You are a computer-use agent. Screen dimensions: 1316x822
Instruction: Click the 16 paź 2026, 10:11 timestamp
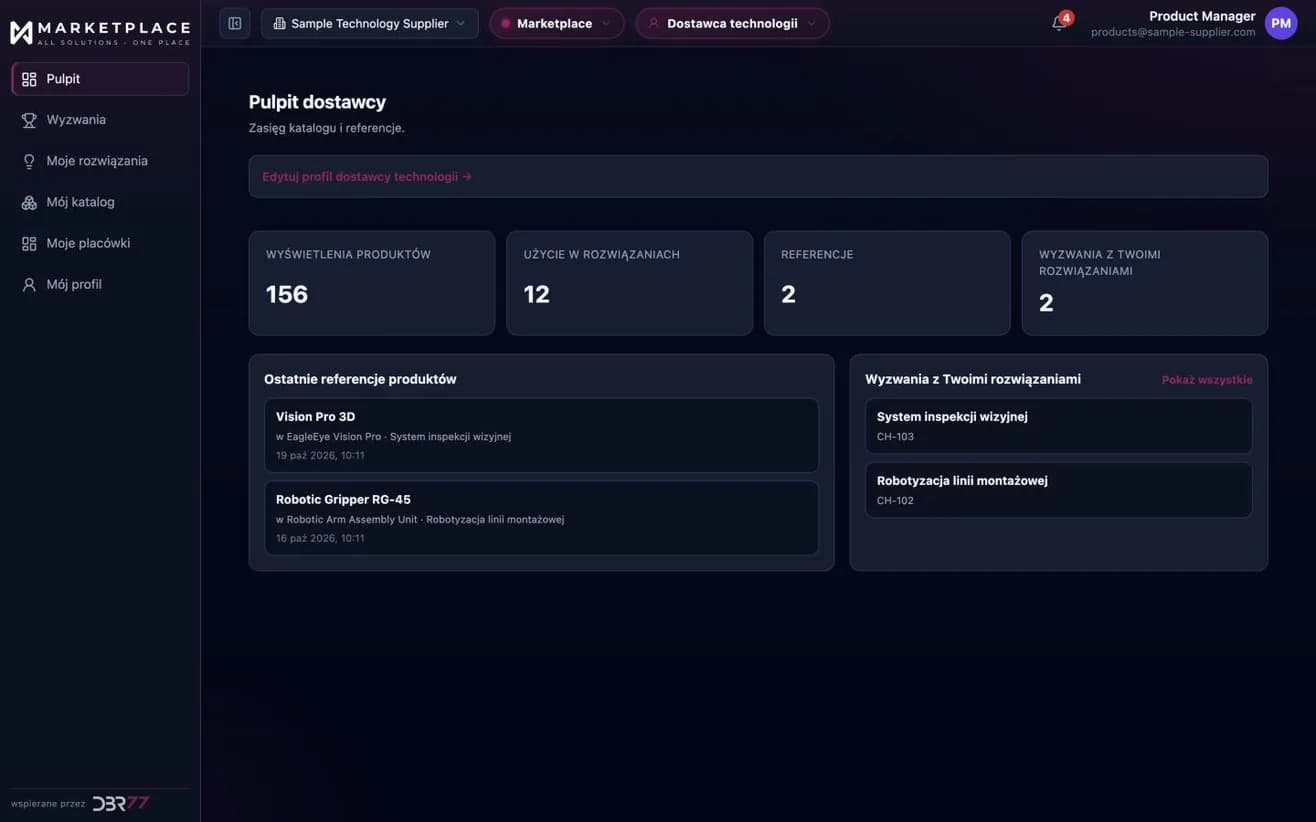(320, 539)
